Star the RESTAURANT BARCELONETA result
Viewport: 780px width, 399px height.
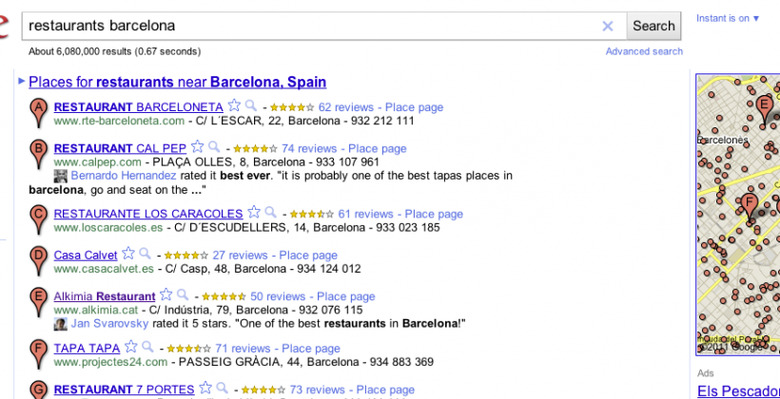234,105
